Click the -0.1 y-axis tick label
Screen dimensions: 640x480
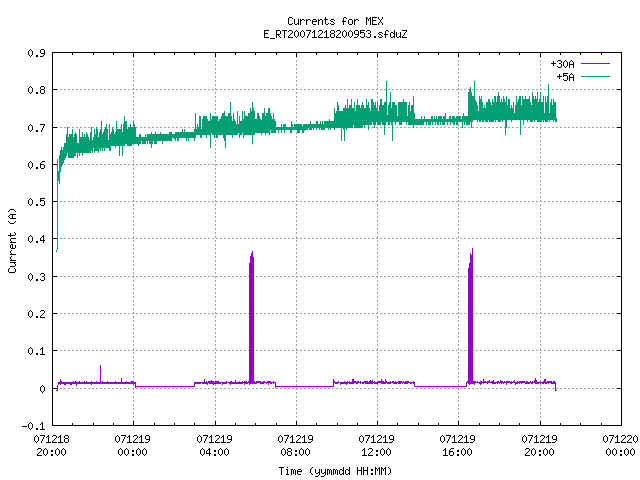tap(33, 426)
